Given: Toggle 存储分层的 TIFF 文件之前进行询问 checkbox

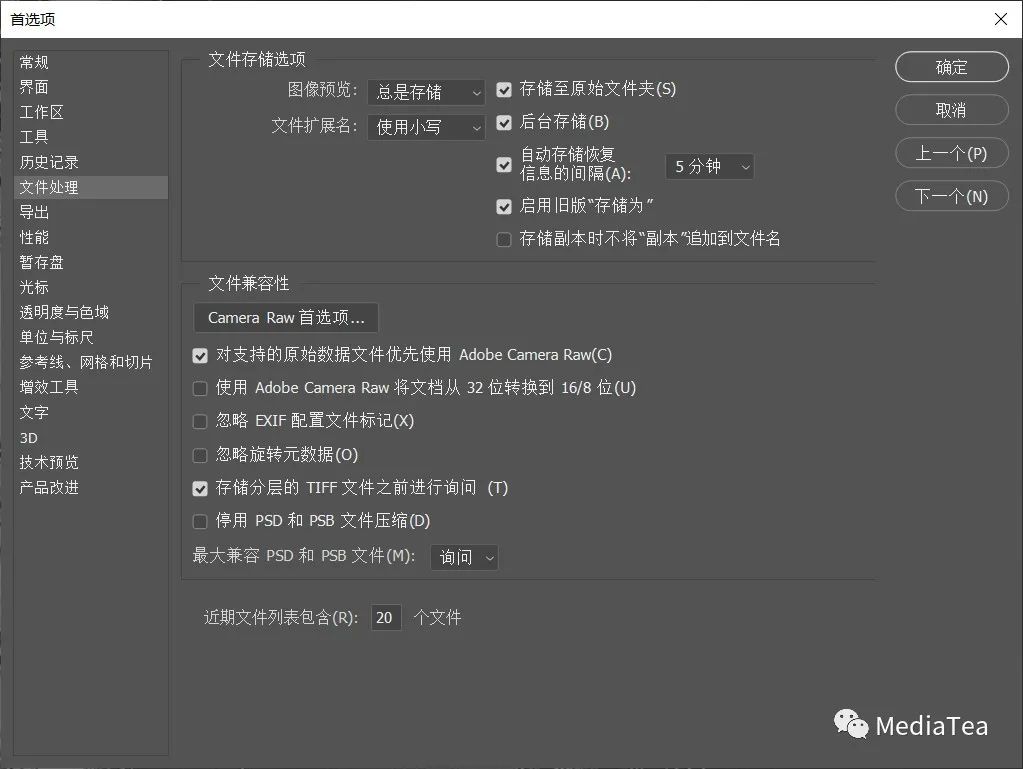Looking at the screenshot, I should 200,489.
